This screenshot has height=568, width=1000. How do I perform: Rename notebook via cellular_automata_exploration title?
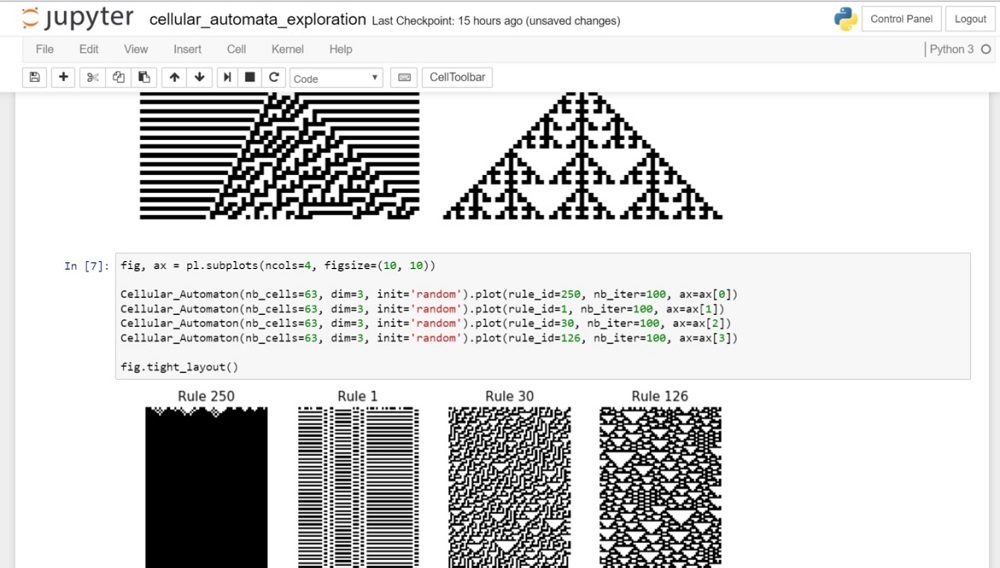tap(257, 20)
